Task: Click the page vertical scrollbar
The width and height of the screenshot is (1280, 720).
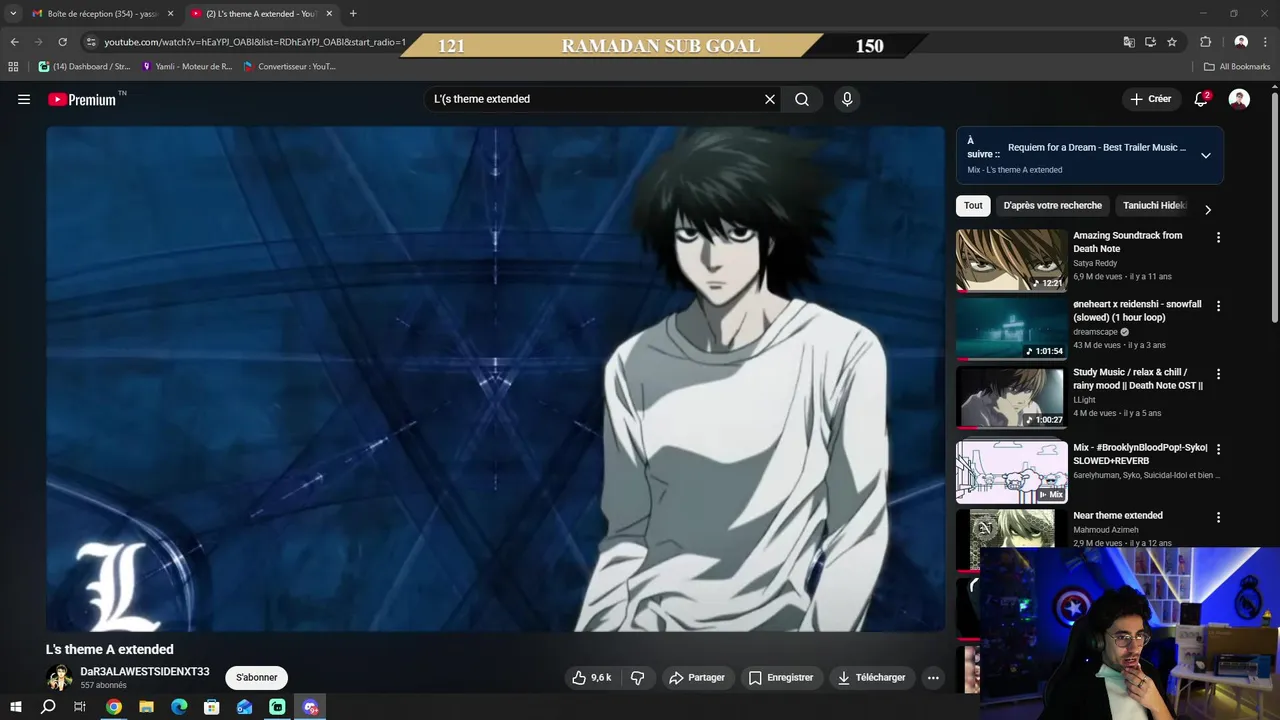Action: [x=1275, y=206]
